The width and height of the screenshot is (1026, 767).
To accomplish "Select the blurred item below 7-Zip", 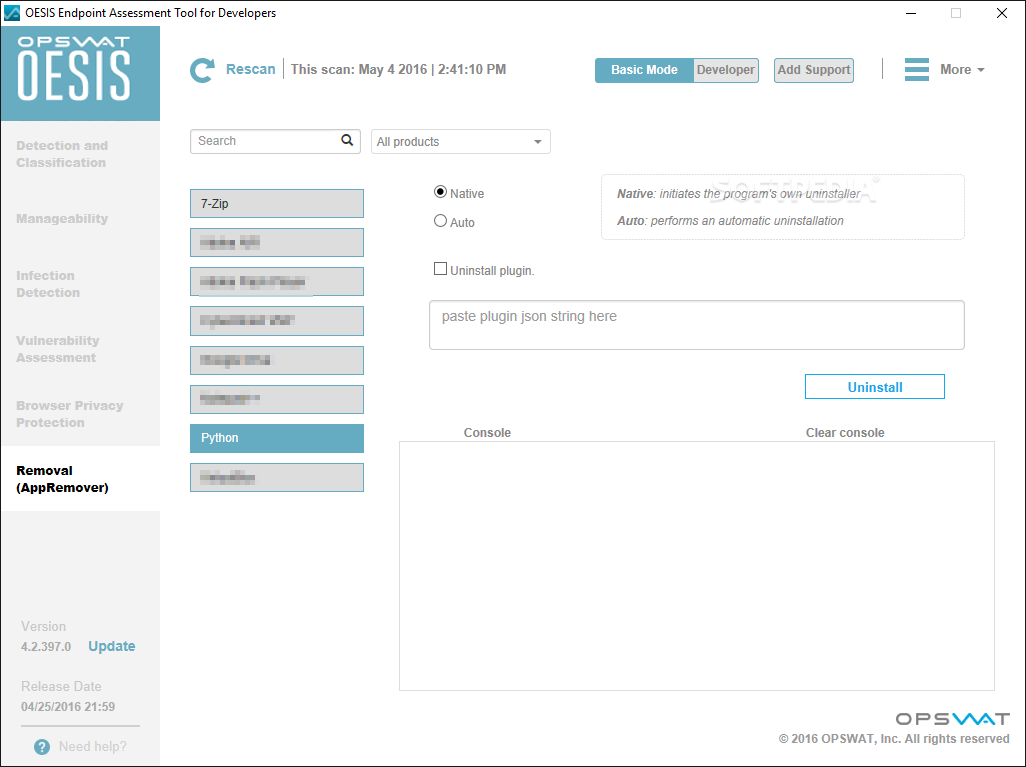I will [x=277, y=243].
